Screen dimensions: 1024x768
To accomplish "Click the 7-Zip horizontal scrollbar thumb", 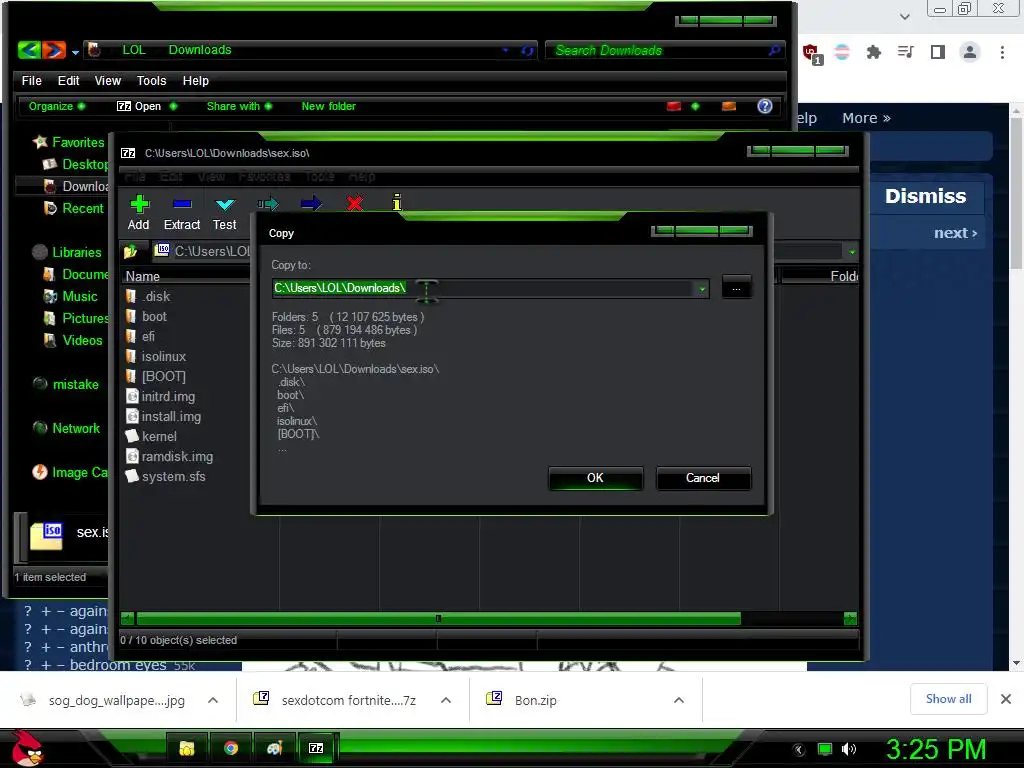I will point(438,618).
